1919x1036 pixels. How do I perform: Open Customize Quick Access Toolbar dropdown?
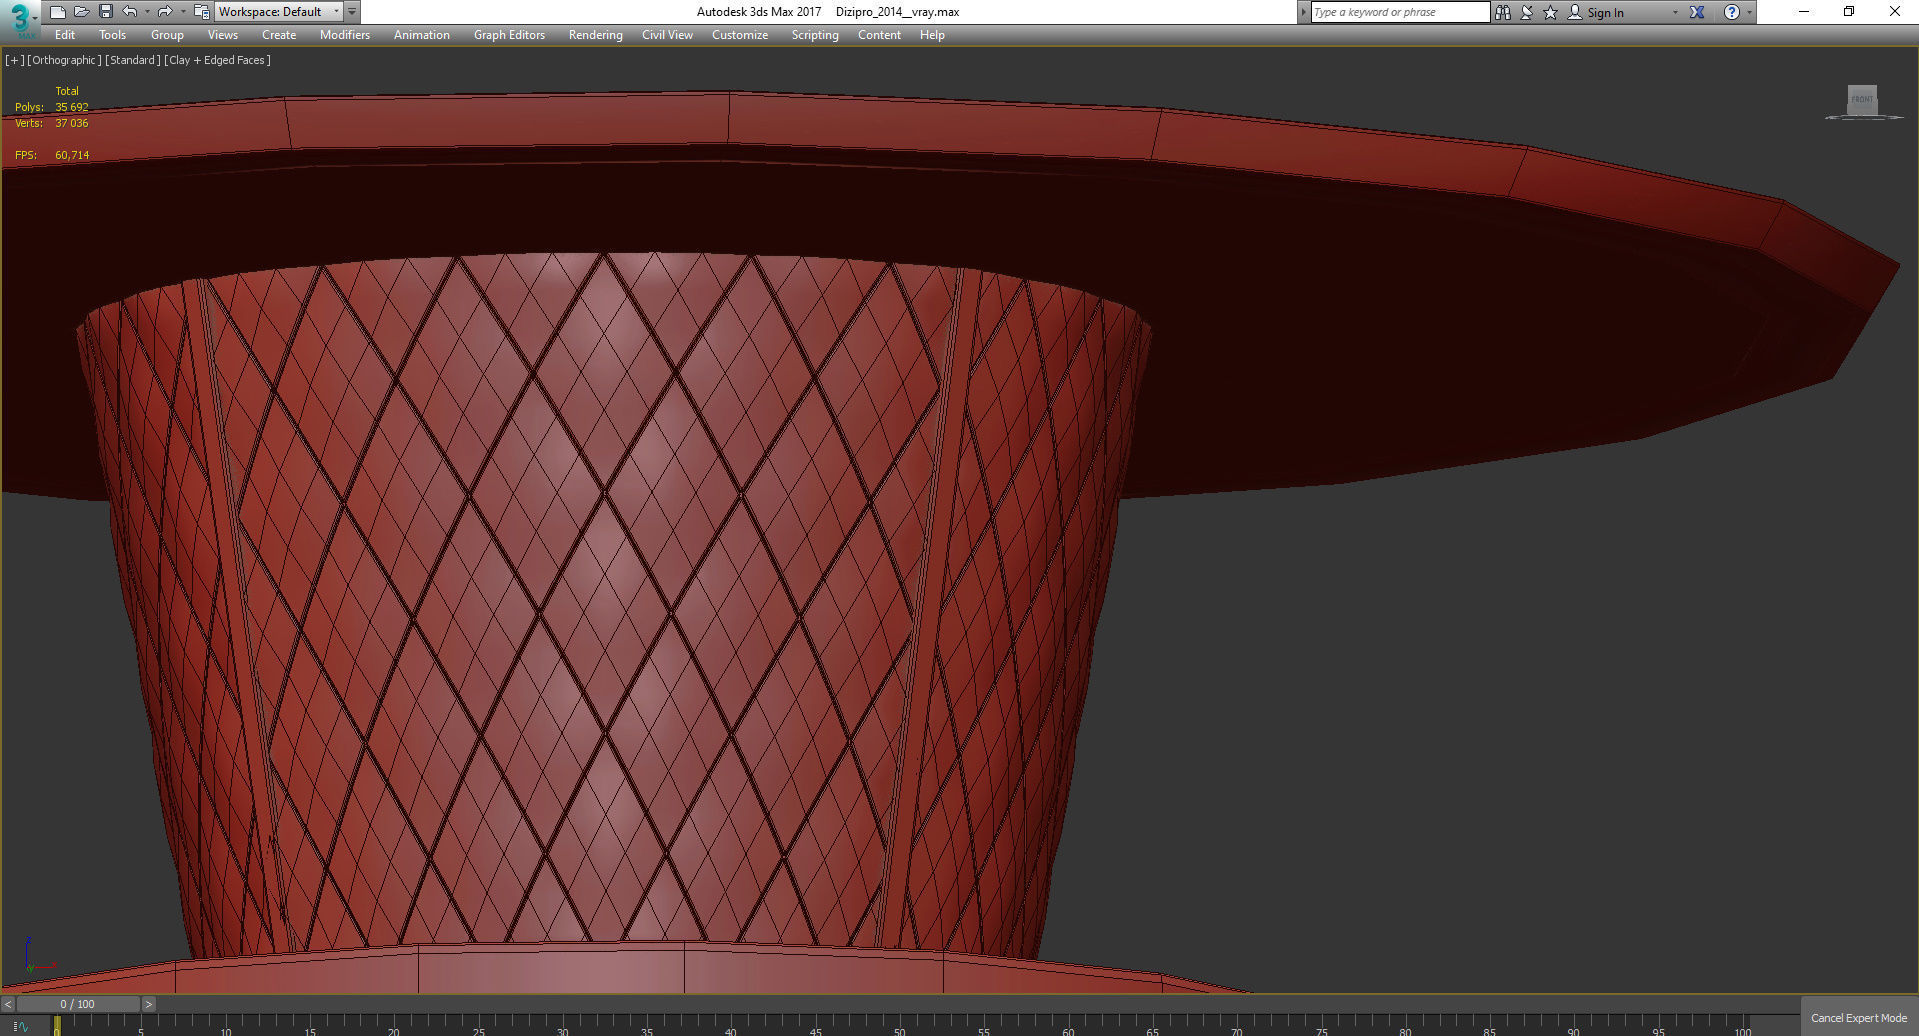click(352, 12)
